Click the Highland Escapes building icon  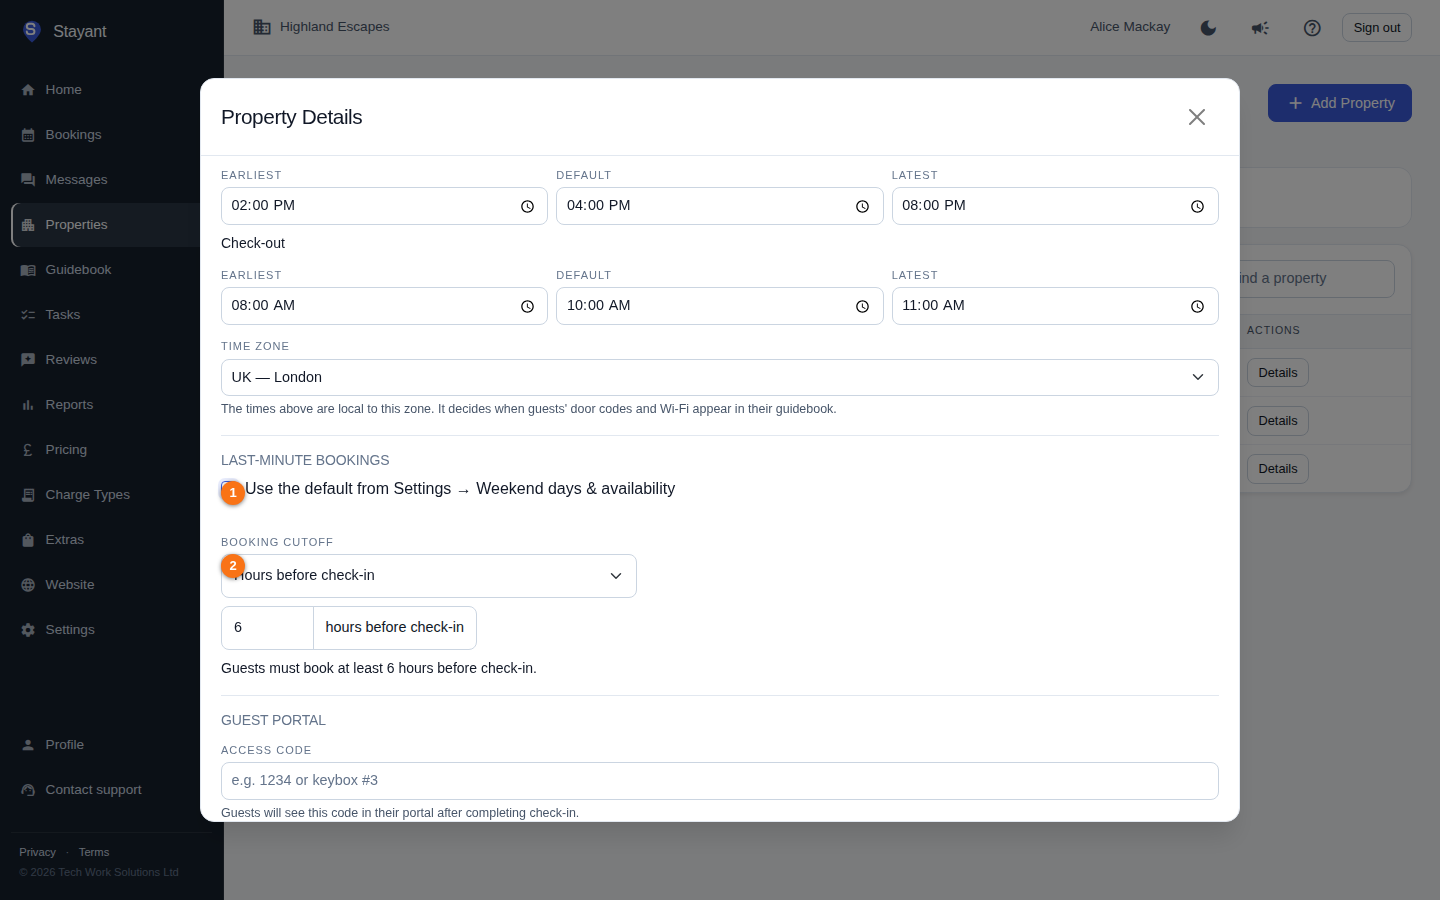(262, 27)
